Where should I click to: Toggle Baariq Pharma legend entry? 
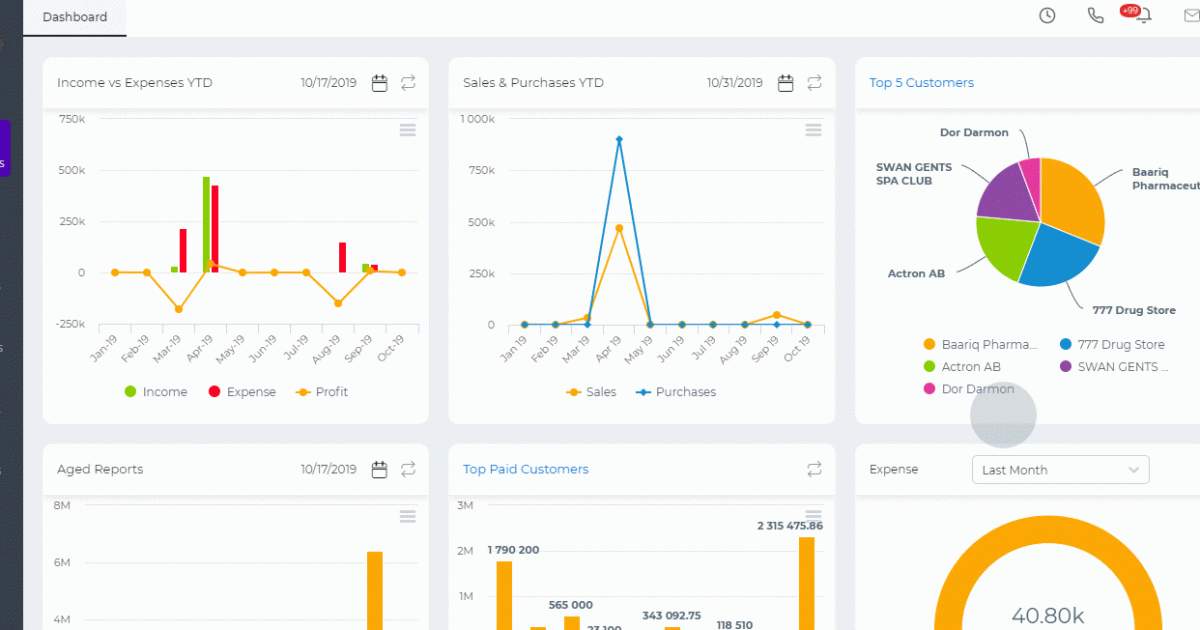tap(980, 344)
